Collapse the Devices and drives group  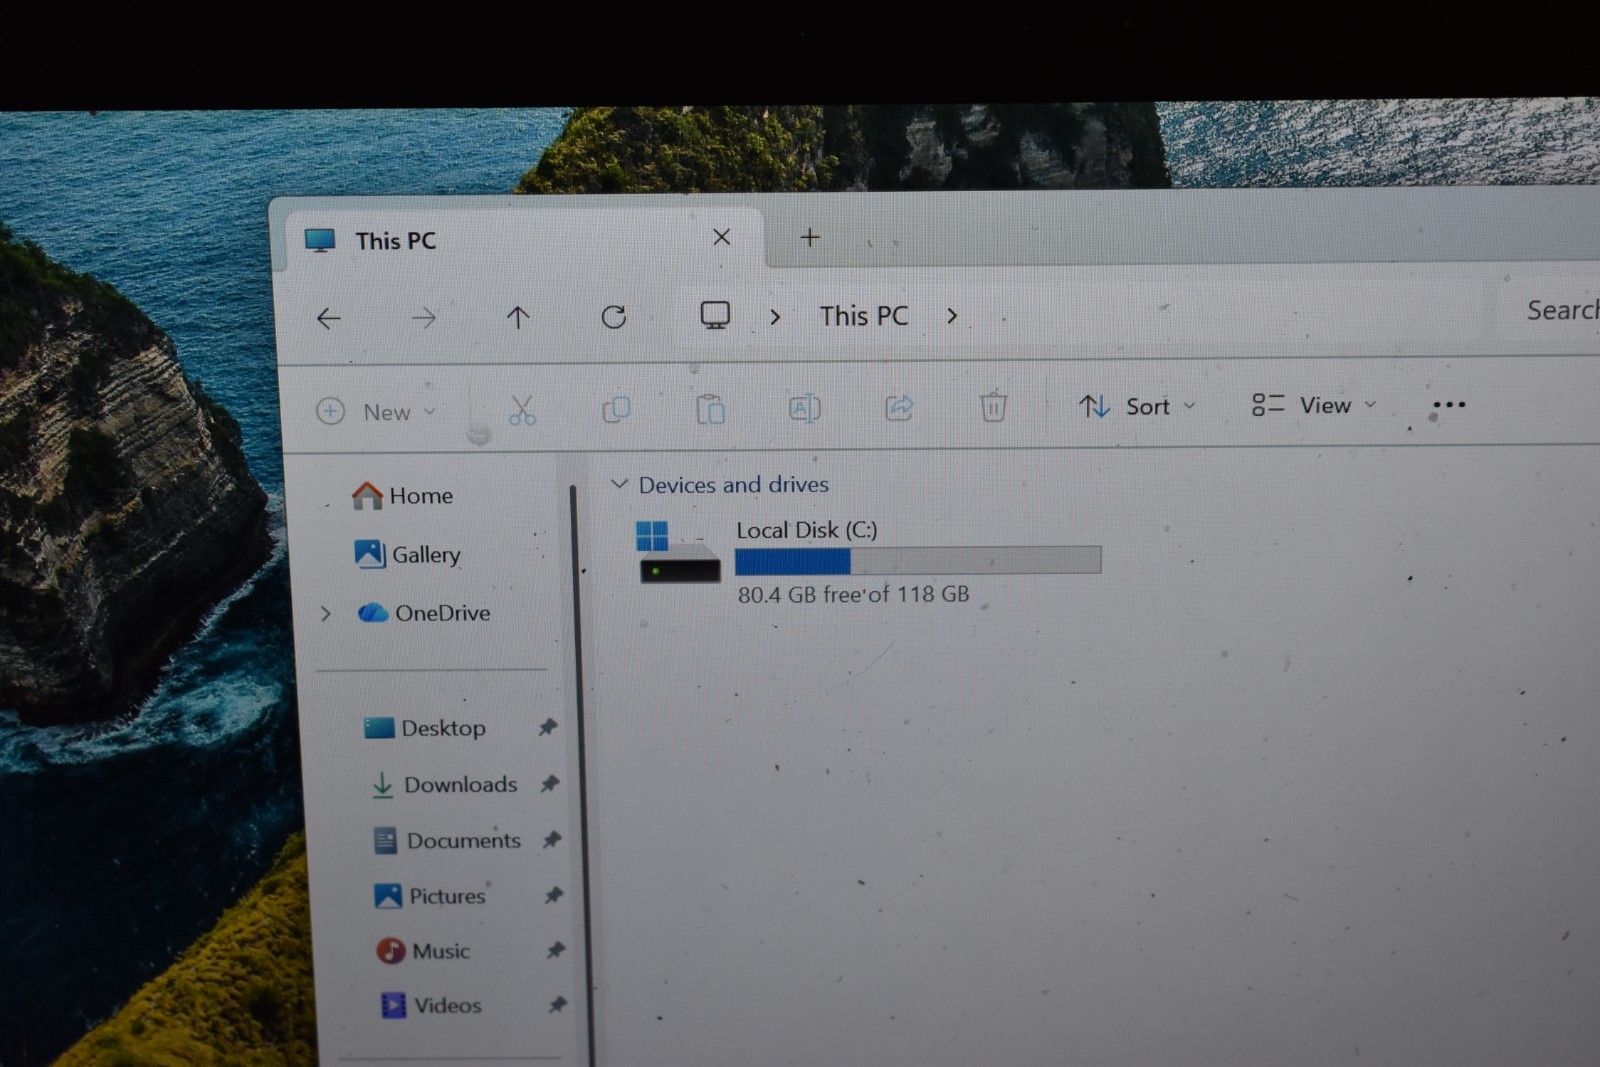point(619,484)
